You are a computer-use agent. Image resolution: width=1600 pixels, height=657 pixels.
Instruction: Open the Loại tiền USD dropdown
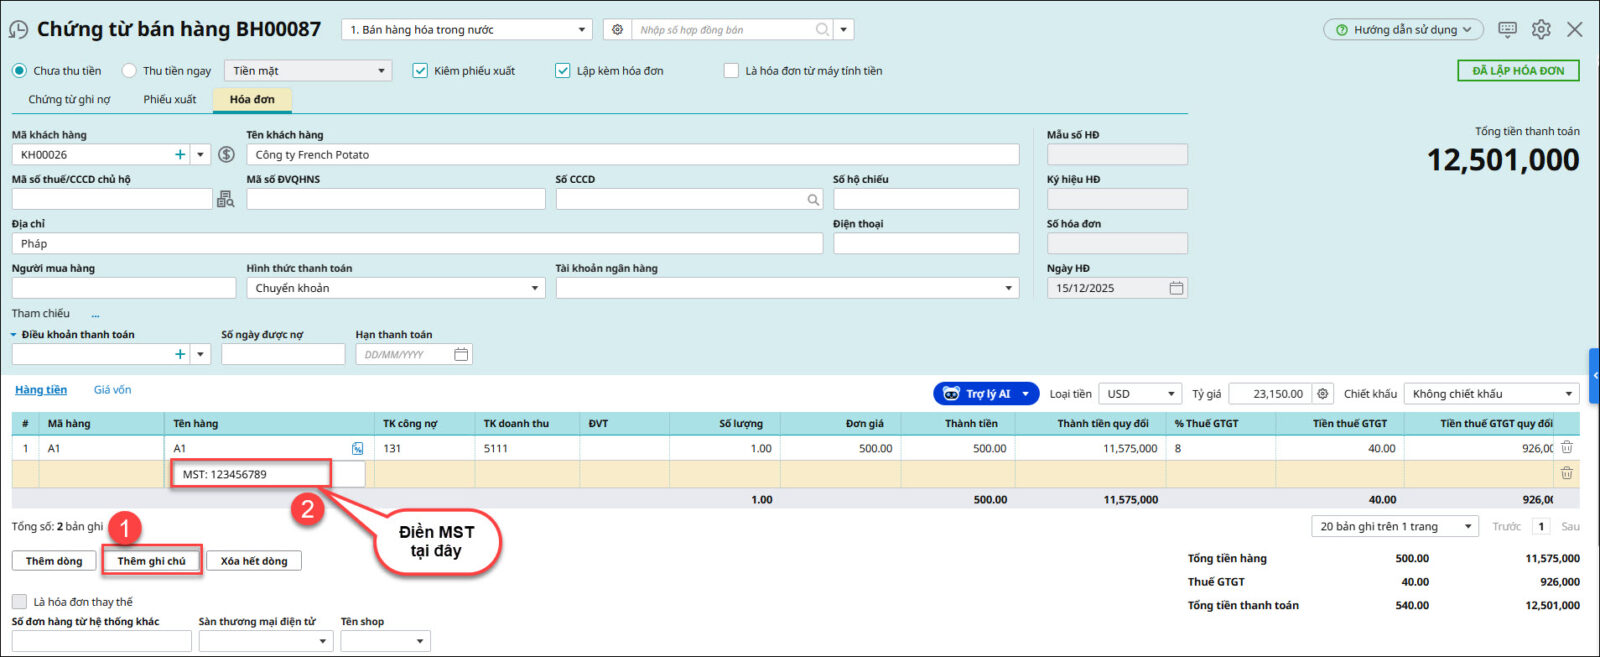[x=1170, y=394]
